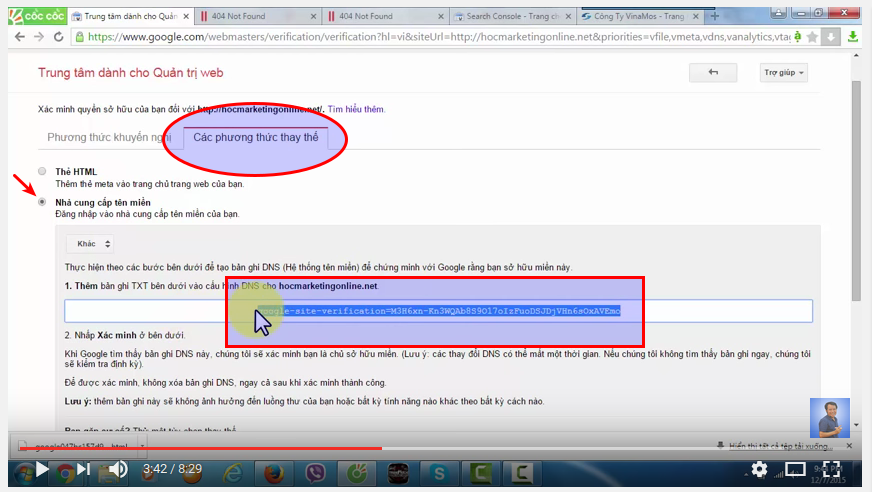This screenshot has width=872, height=492.
Task: Click the gray download box icon in address bar
Action: (x=831, y=37)
